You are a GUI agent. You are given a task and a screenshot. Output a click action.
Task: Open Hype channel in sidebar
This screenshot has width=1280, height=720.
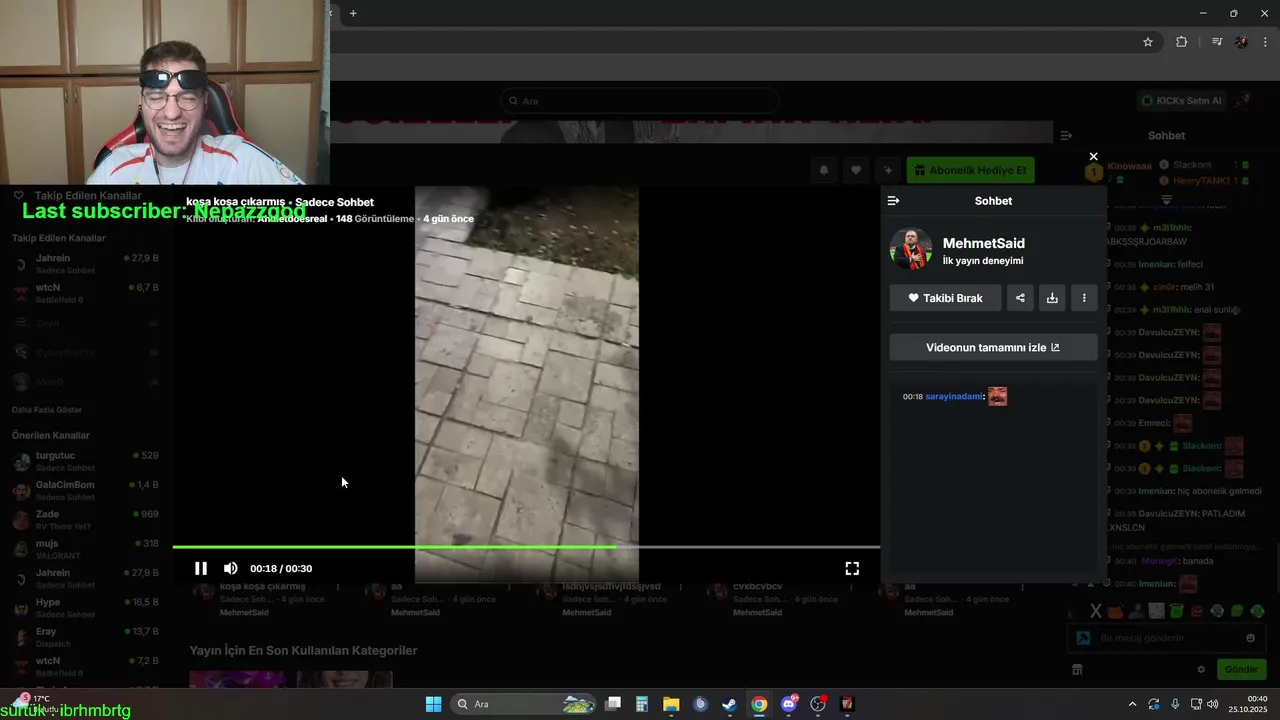[86, 608]
